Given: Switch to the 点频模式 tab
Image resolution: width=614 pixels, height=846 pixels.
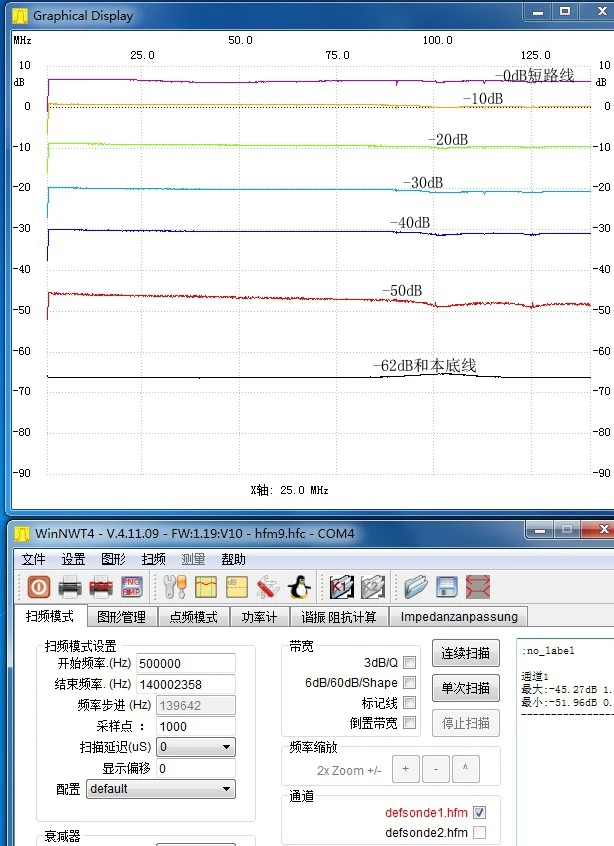Looking at the screenshot, I should [194, 617].
